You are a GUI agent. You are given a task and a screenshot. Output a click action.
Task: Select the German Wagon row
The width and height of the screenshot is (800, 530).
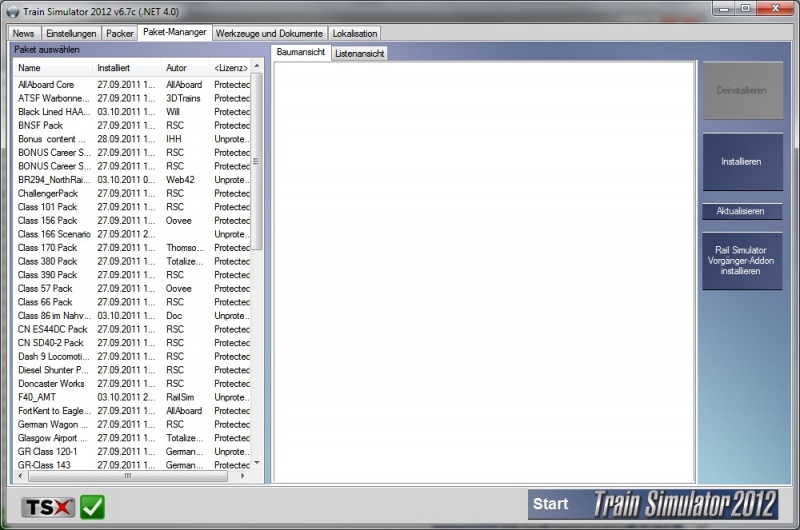(133, 425)
